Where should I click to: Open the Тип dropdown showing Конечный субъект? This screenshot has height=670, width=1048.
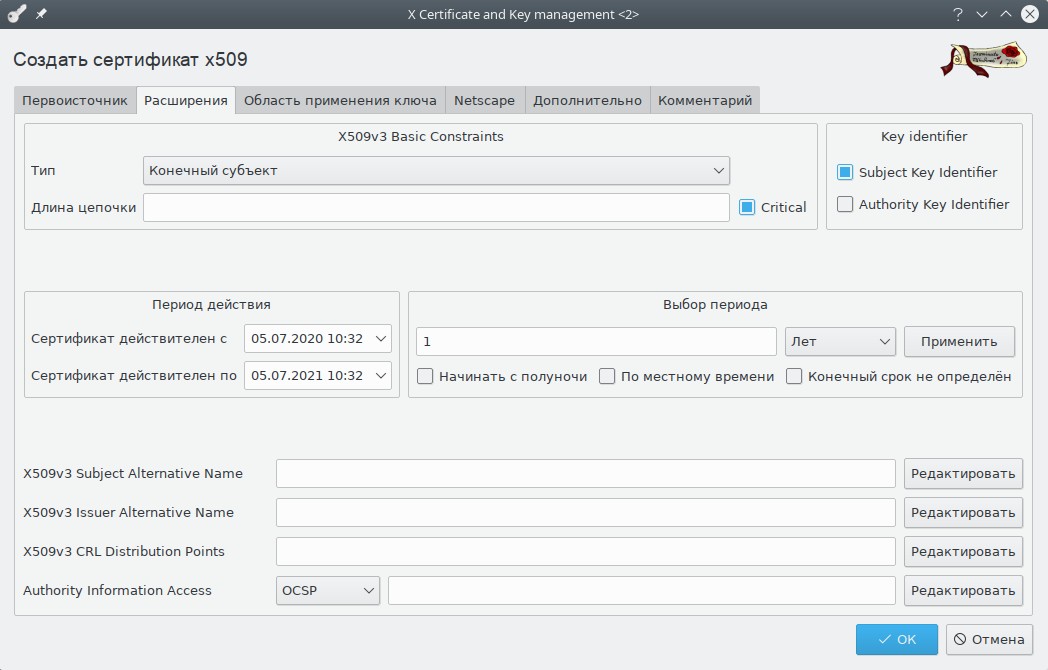coord(436,170)
